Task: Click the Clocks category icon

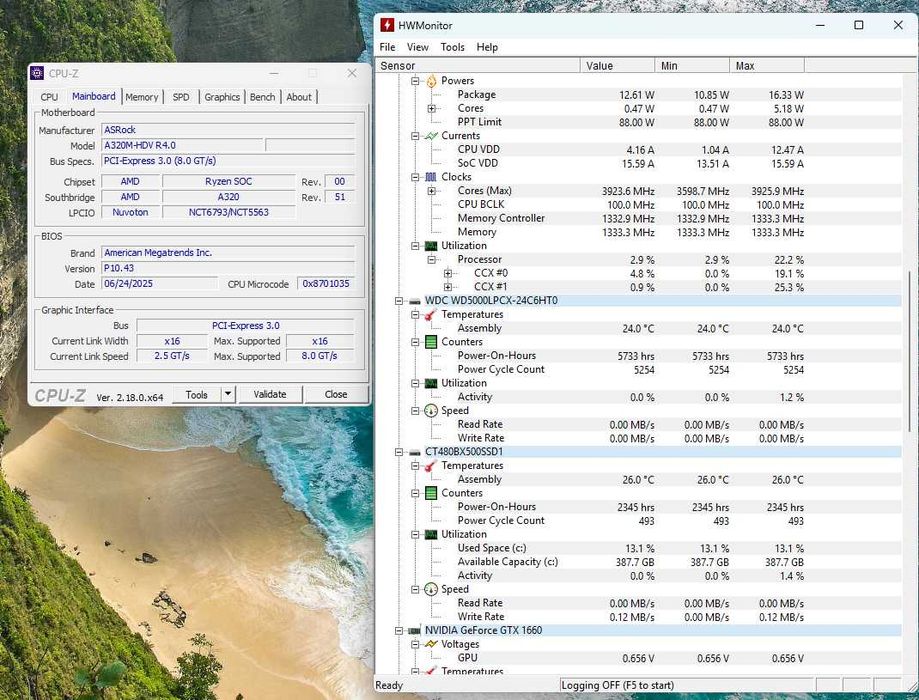Action: click(x=431, y=177)
